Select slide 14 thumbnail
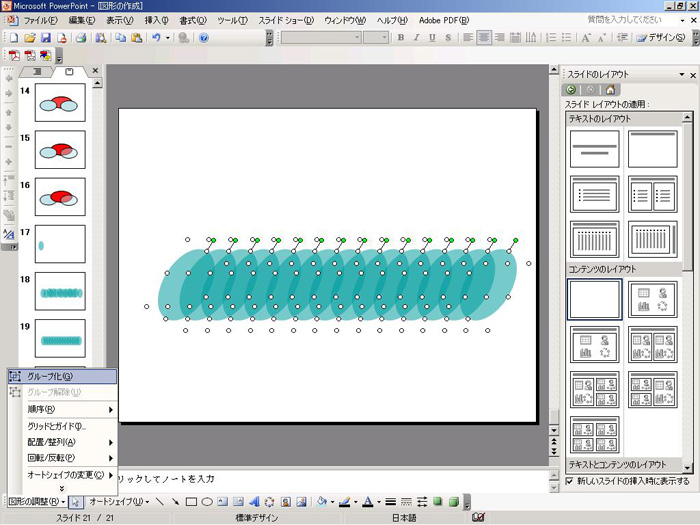This screenshot has width=700, height=525. point(60,102)
